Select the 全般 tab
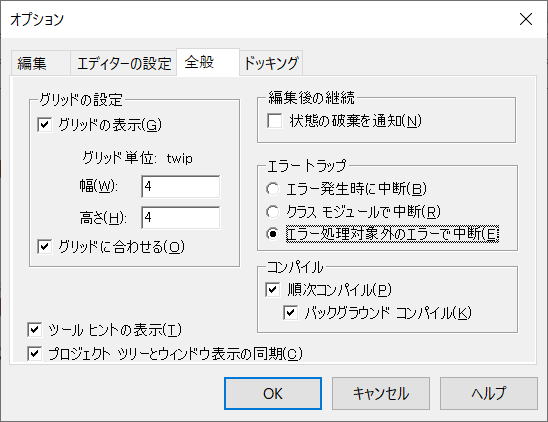This screenshot has height=422, width=548. 208,62
